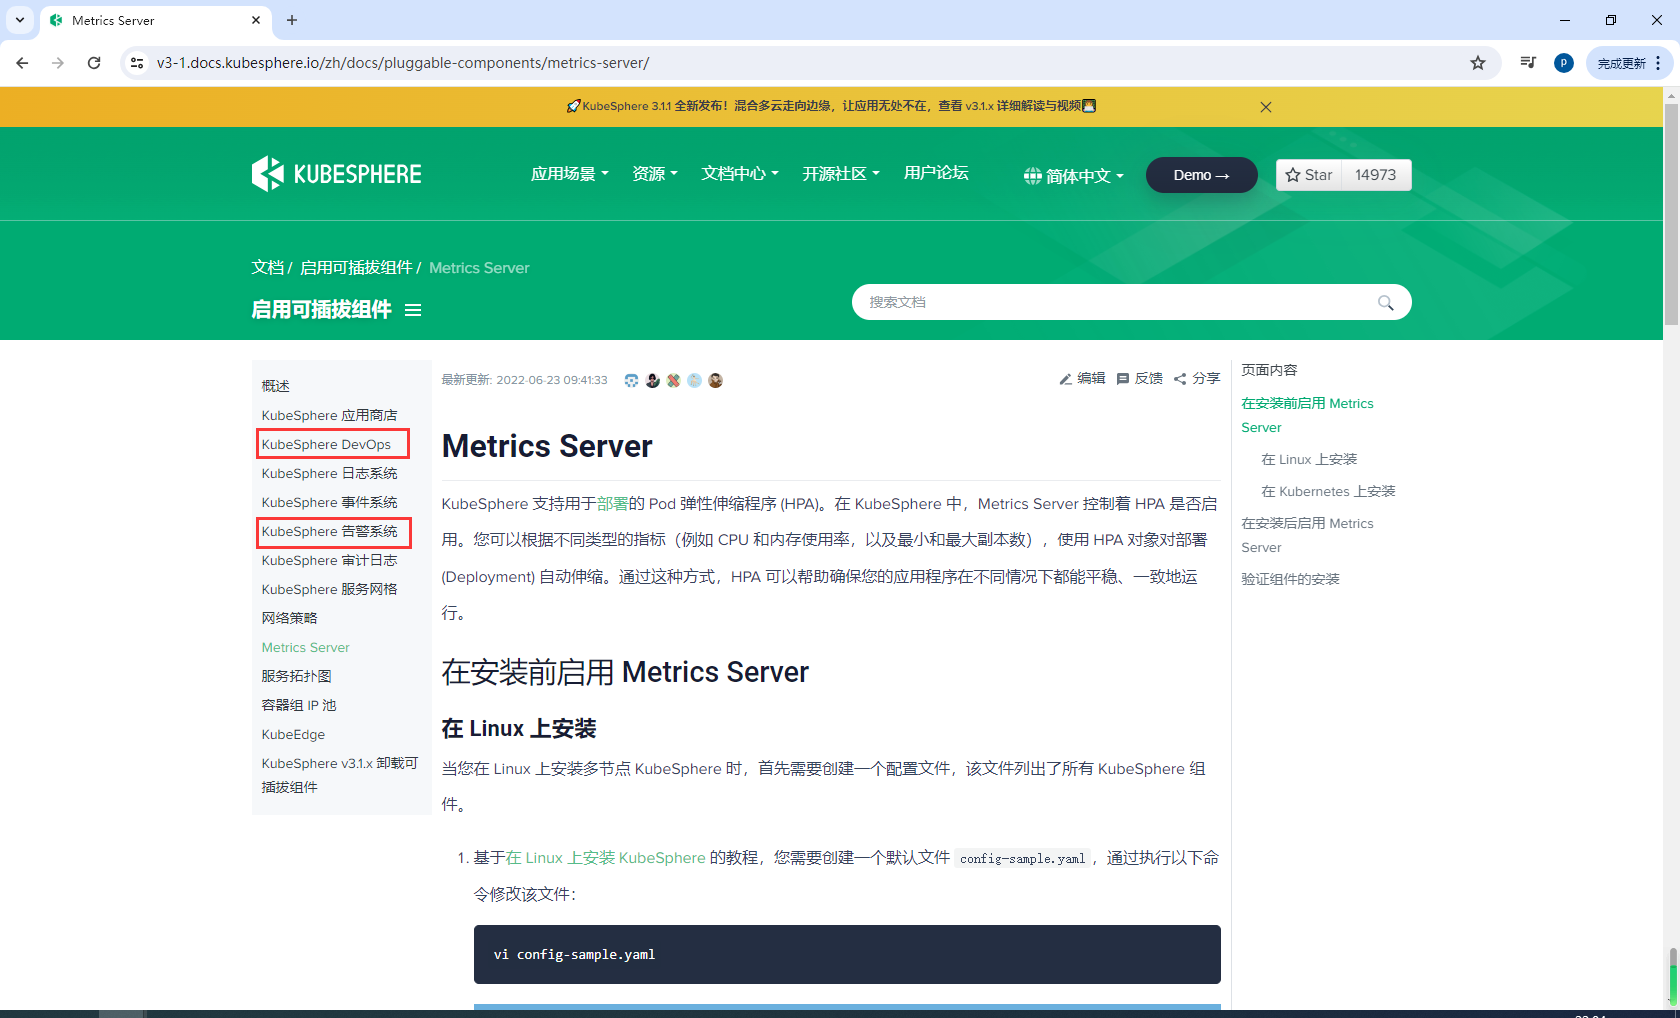Bookmark this page with the star icon
The image size is (1680, 1018).
point(1478,63)
